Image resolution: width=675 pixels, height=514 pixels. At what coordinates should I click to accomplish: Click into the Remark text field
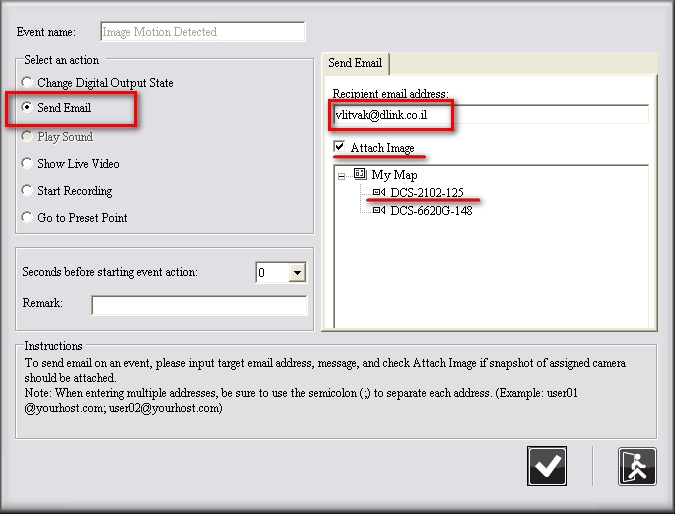tap(199, 304)
